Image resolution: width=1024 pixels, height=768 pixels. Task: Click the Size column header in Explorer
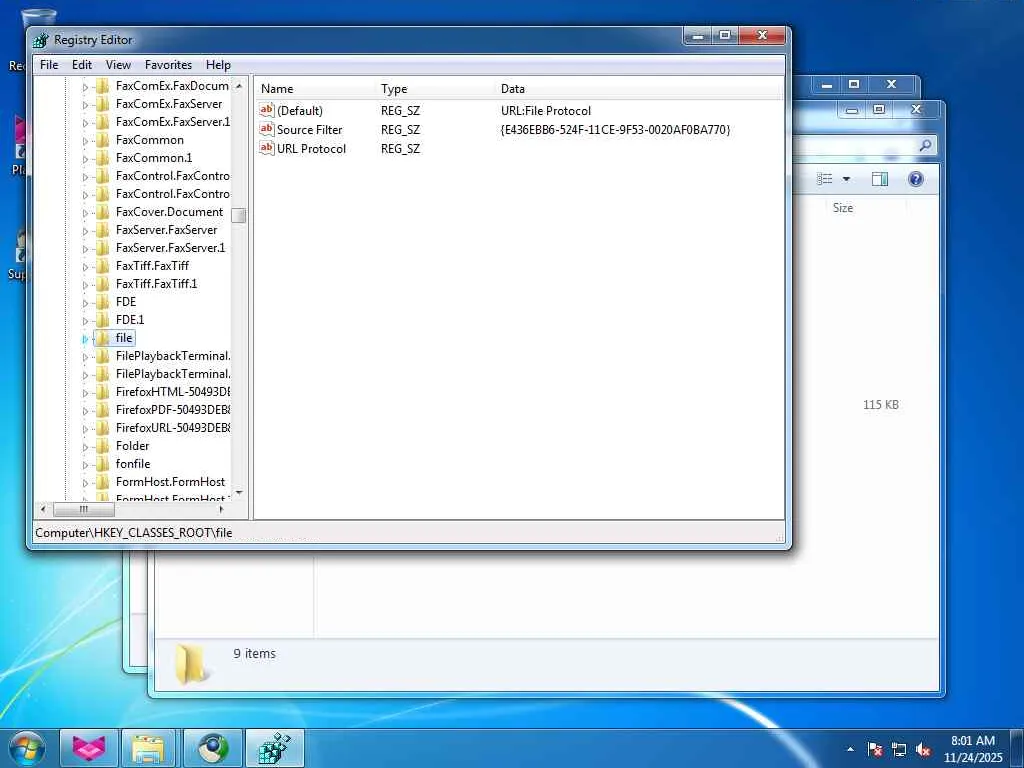[x=842, y=208]
